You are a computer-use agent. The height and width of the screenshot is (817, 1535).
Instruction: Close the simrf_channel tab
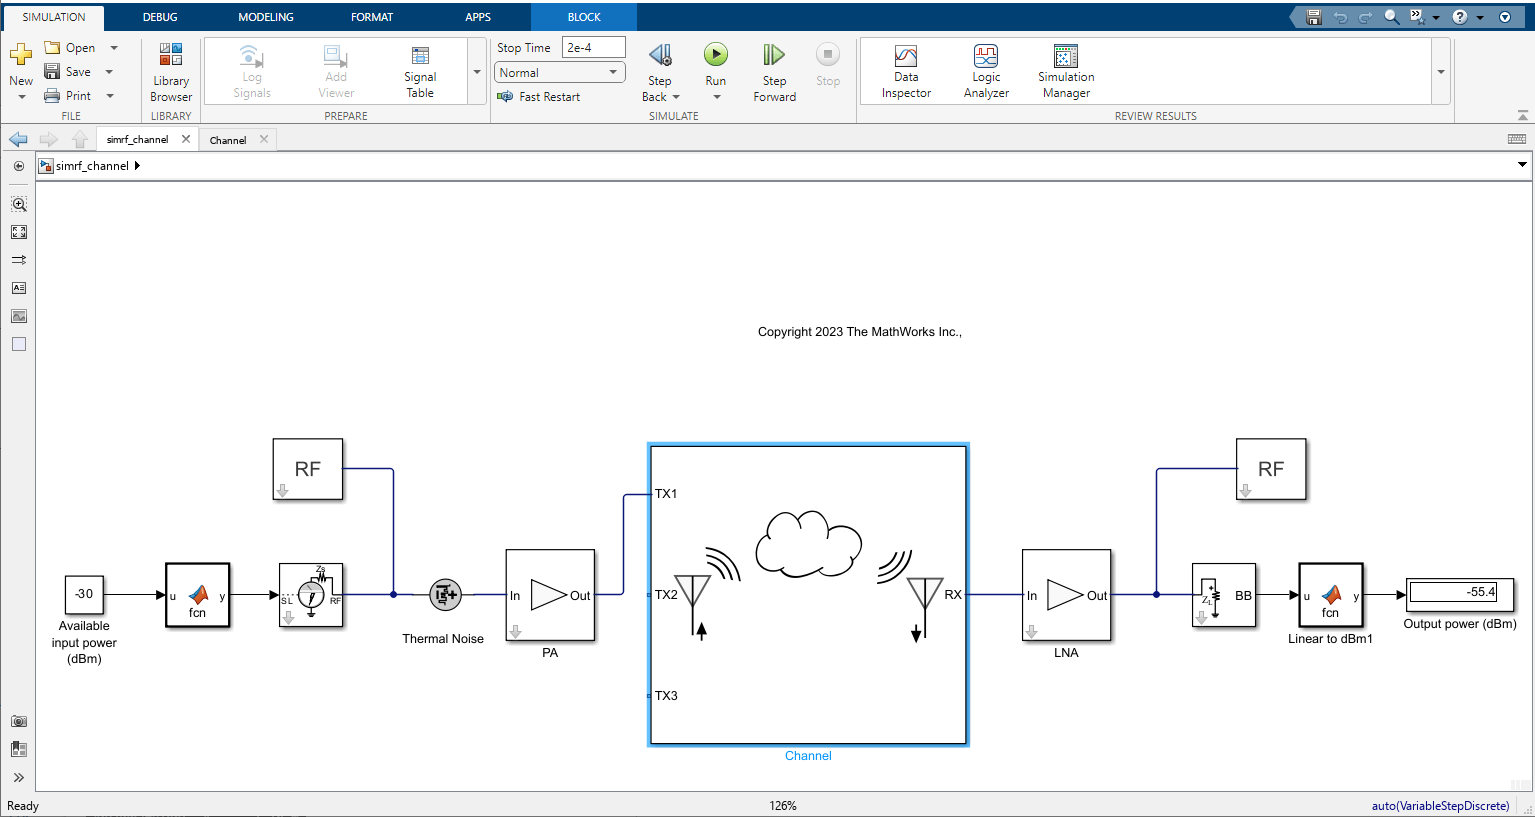[186, 139]
